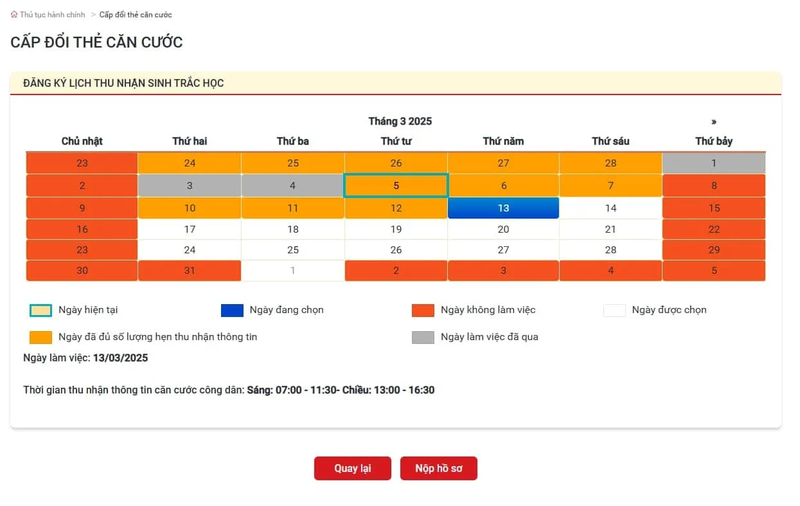Select the currently chosen date 13

pos(504,208)
